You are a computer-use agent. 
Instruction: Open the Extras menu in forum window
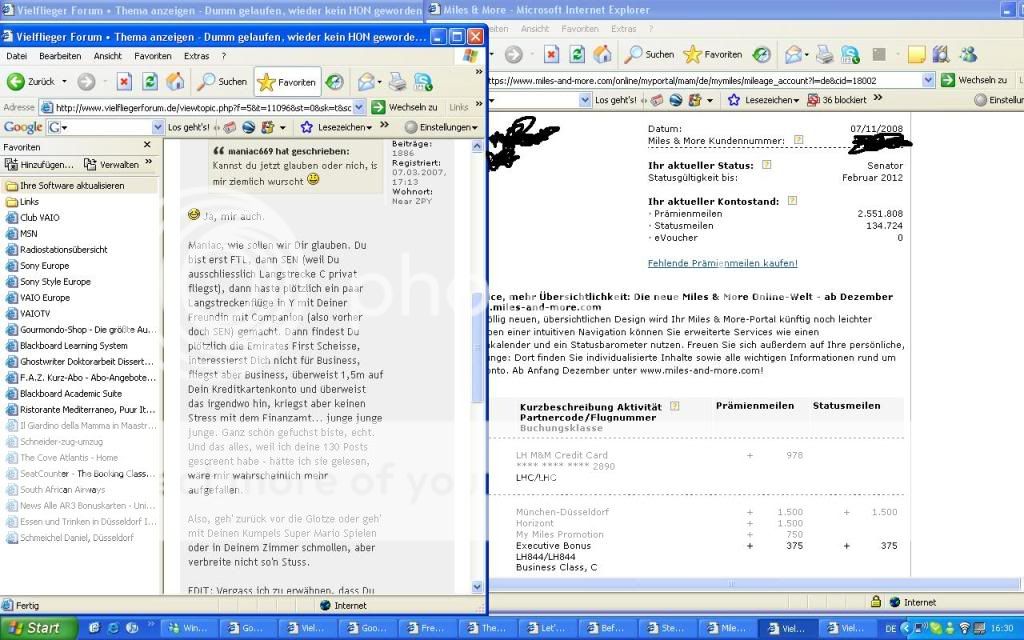196,56
